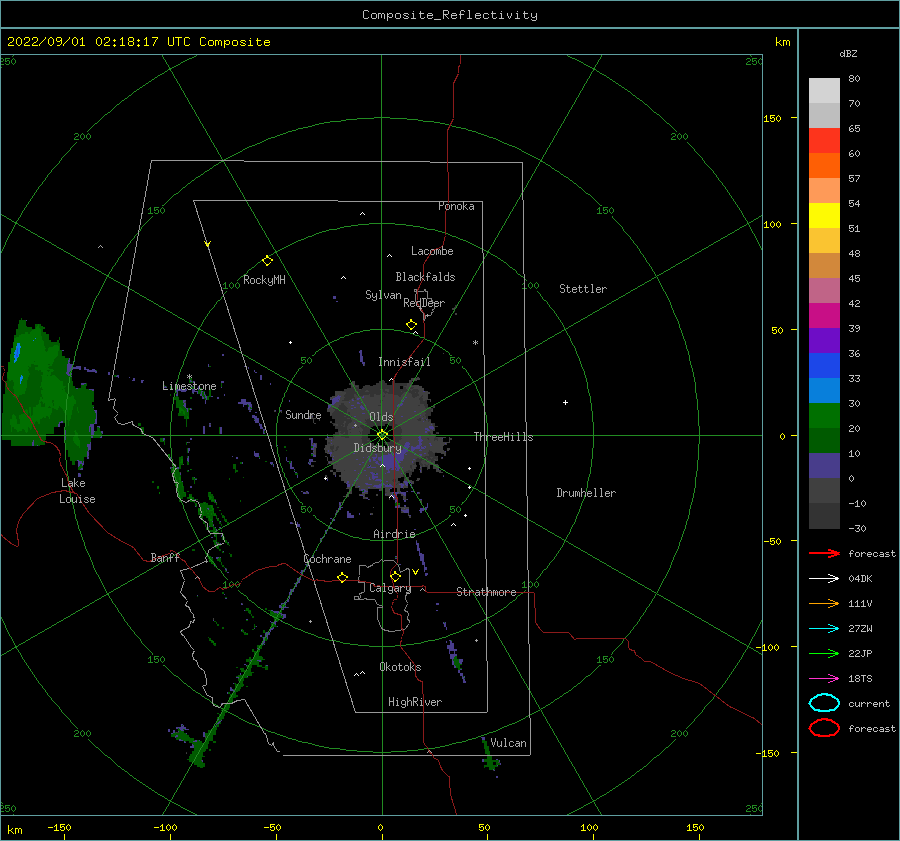
Task: Click the Lacombe town label
Action: (x=432, y=251)
